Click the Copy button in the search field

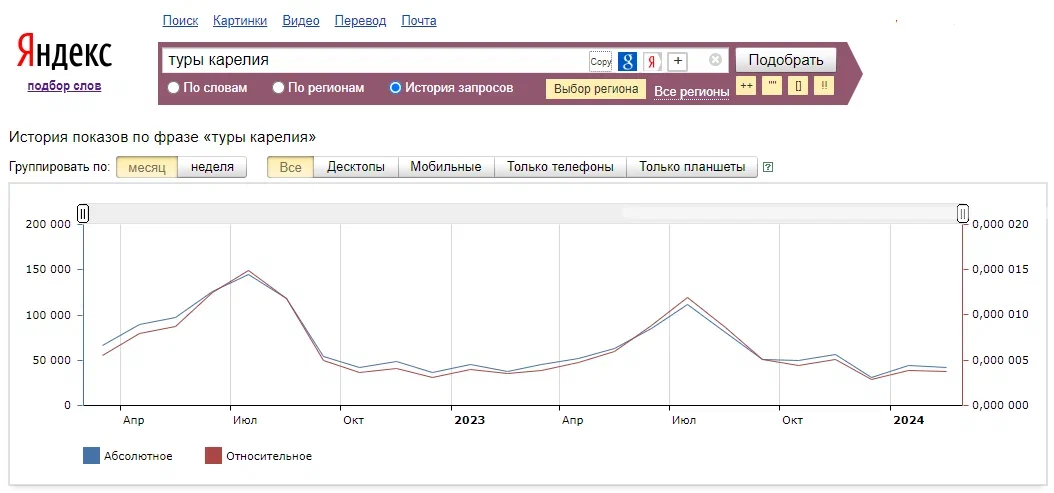click(601, 61)
